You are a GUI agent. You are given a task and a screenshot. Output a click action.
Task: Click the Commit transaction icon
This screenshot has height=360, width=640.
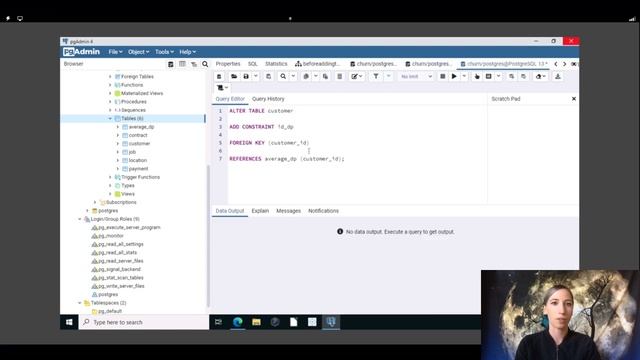pos(511,76)
